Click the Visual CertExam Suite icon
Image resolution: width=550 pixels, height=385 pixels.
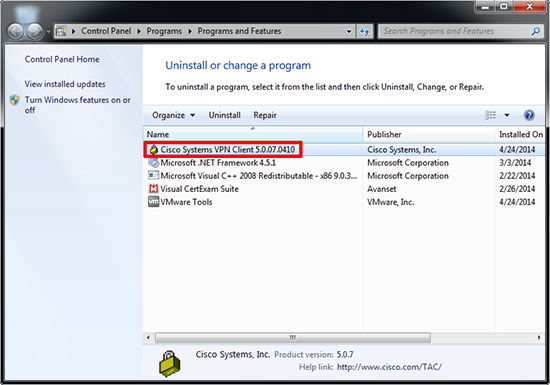coord(153,189)
